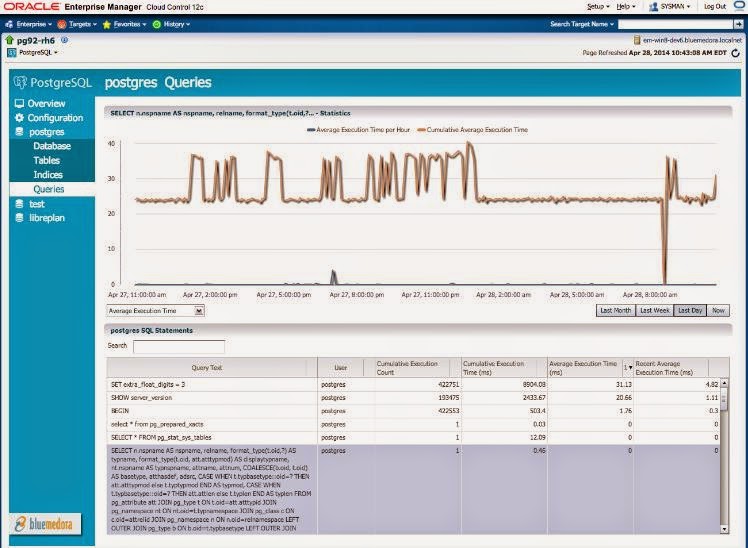Expand Search Target Name dropdown

pos(582,24)
